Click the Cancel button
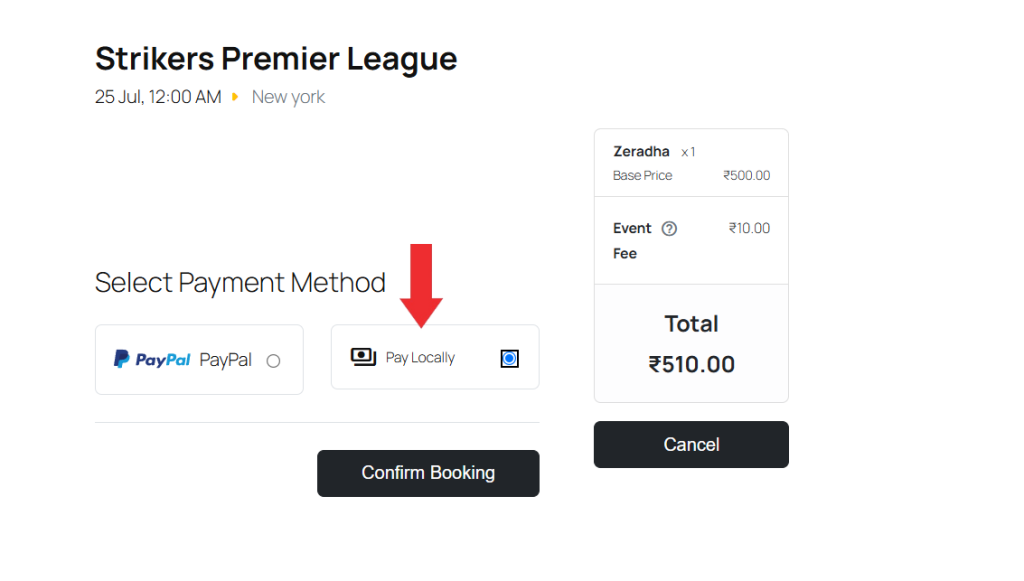 tap(691, 444)
